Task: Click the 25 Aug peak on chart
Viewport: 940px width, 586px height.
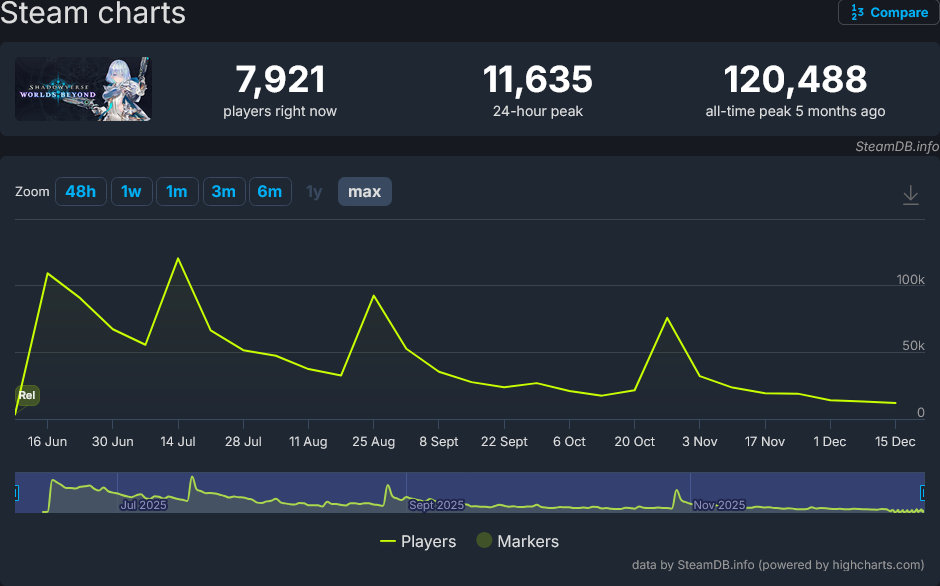Action: 374,295
